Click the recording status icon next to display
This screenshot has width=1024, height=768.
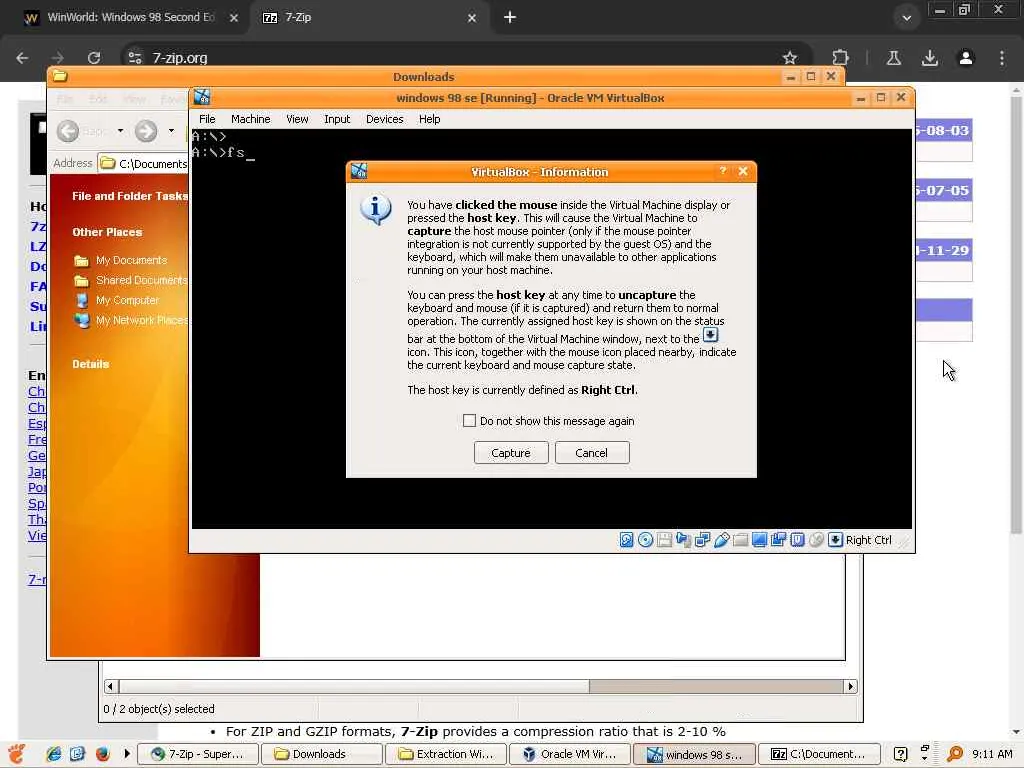click(778, 539)
